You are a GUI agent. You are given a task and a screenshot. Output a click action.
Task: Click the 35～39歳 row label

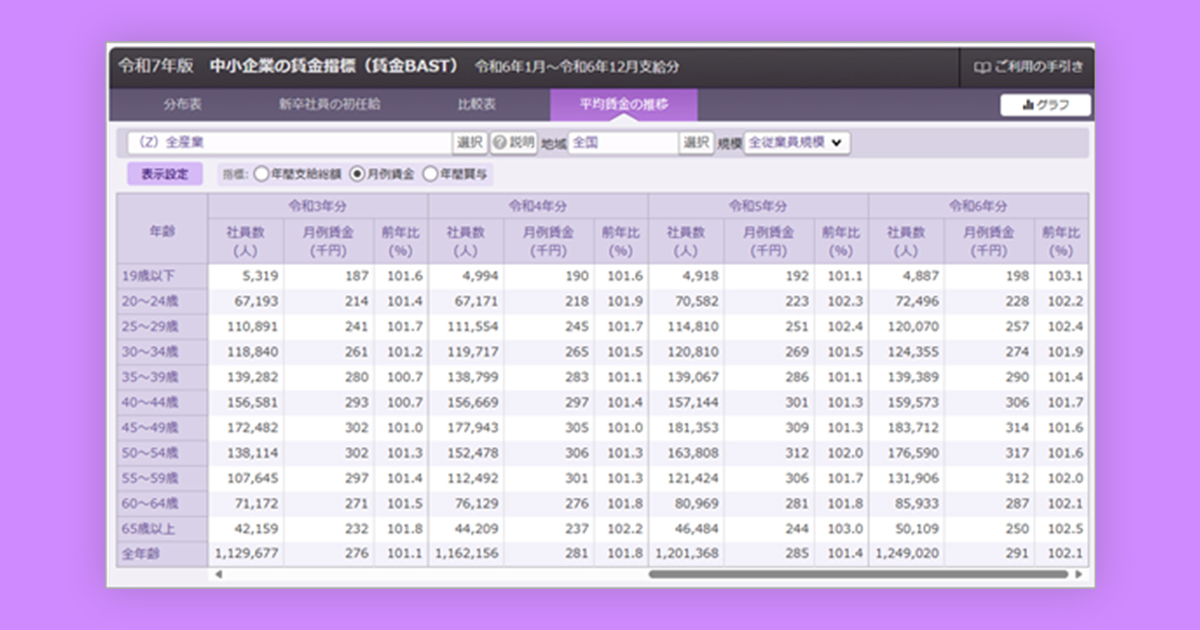coord(162,378)
